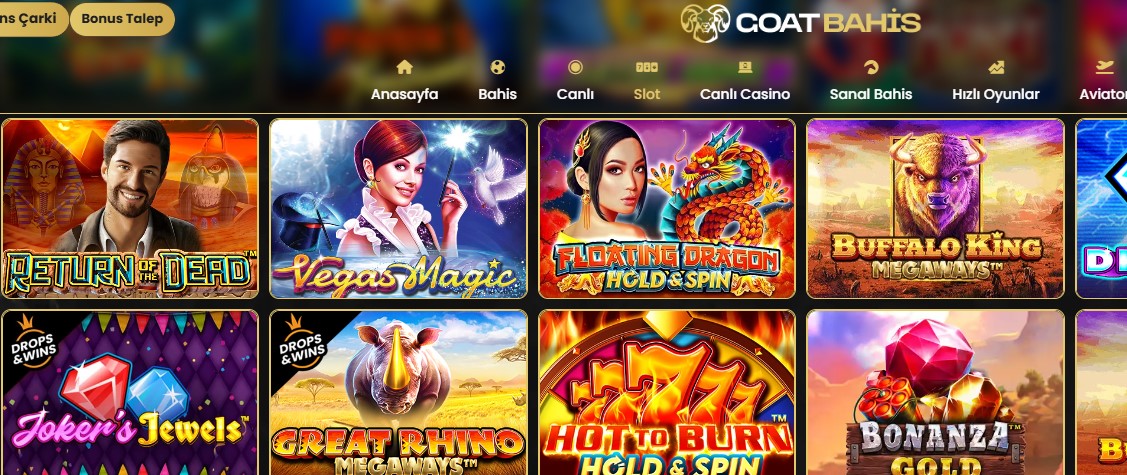
Task: Click the Slot 777 icon
Action: tap(647, 68)
